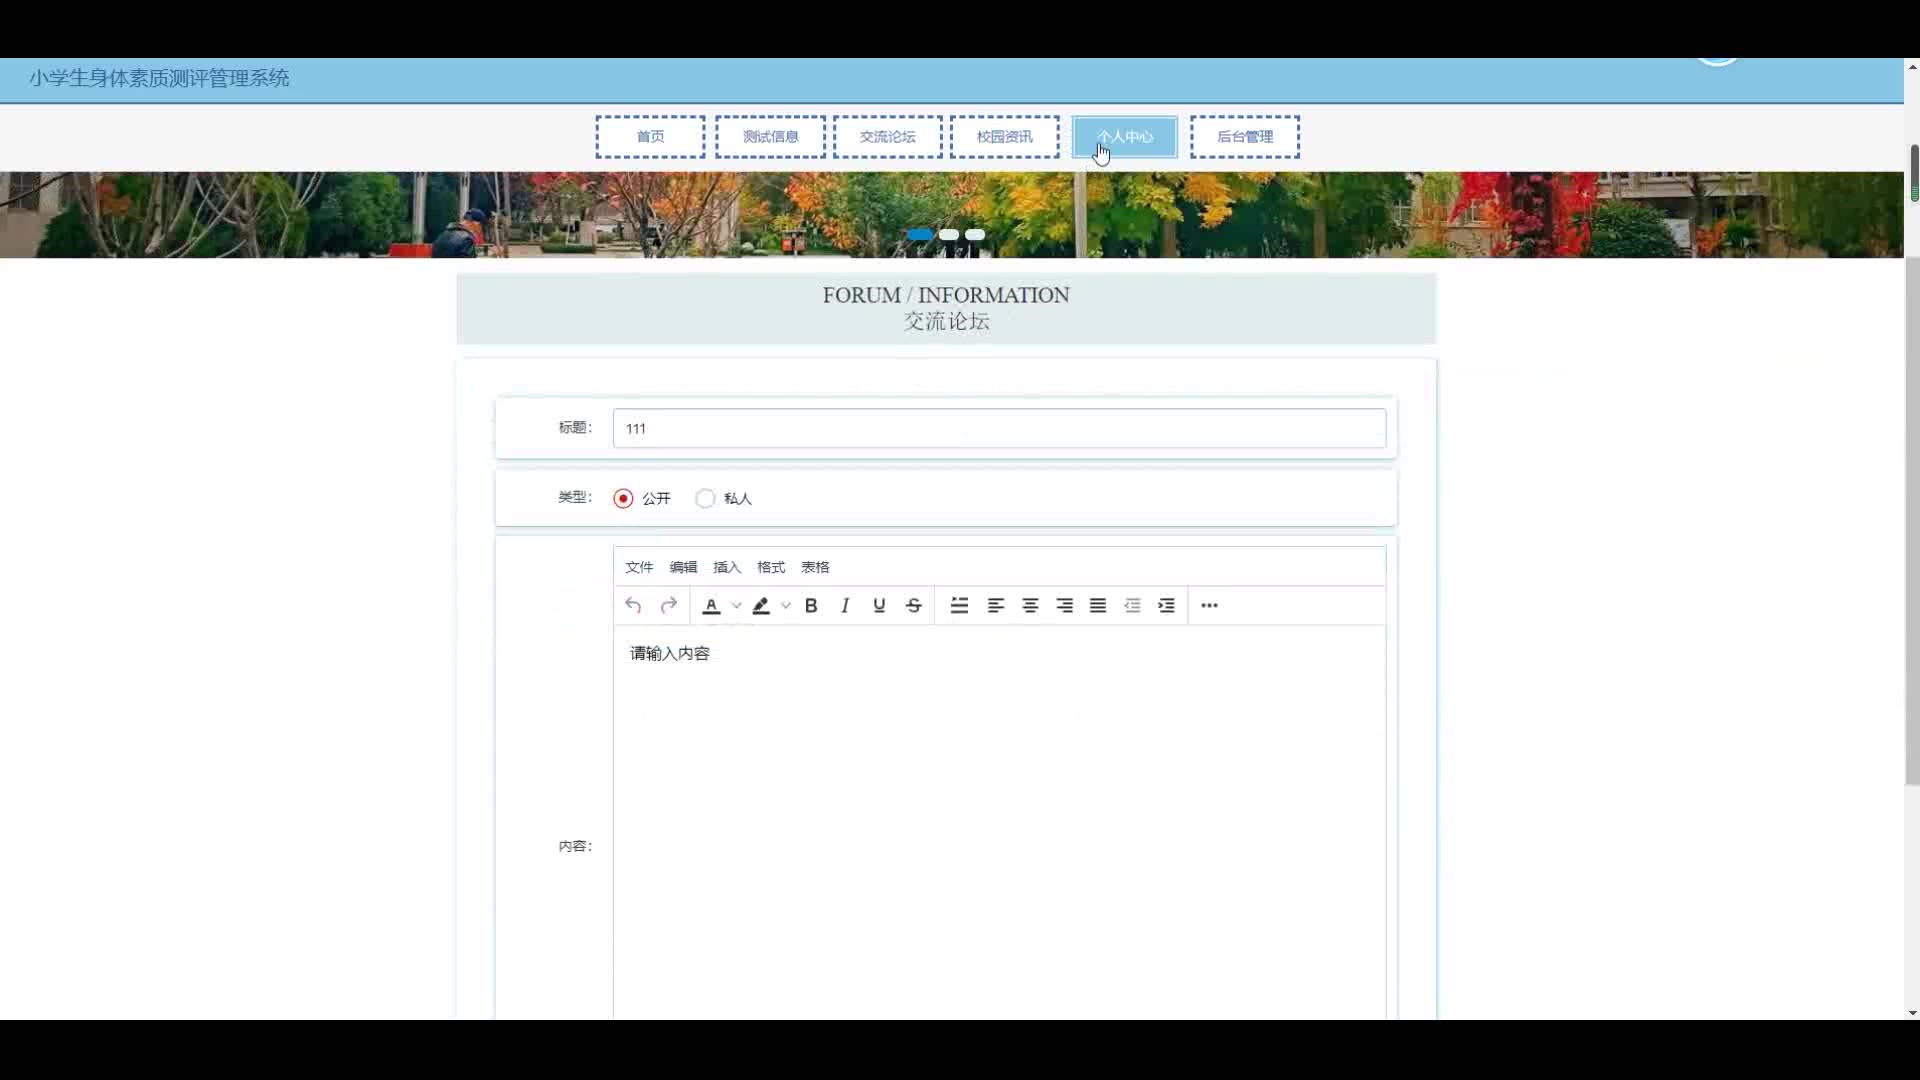Toggle underline formatting
The width and height of the screenshot is (1920, 1080).
[x=879, y=605]
